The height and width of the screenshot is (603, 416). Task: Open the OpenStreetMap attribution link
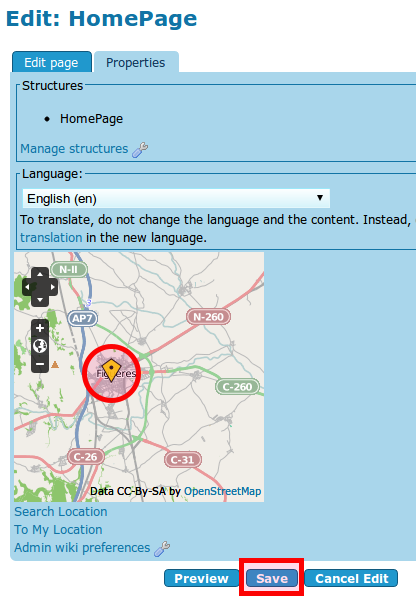coord(223,491)
